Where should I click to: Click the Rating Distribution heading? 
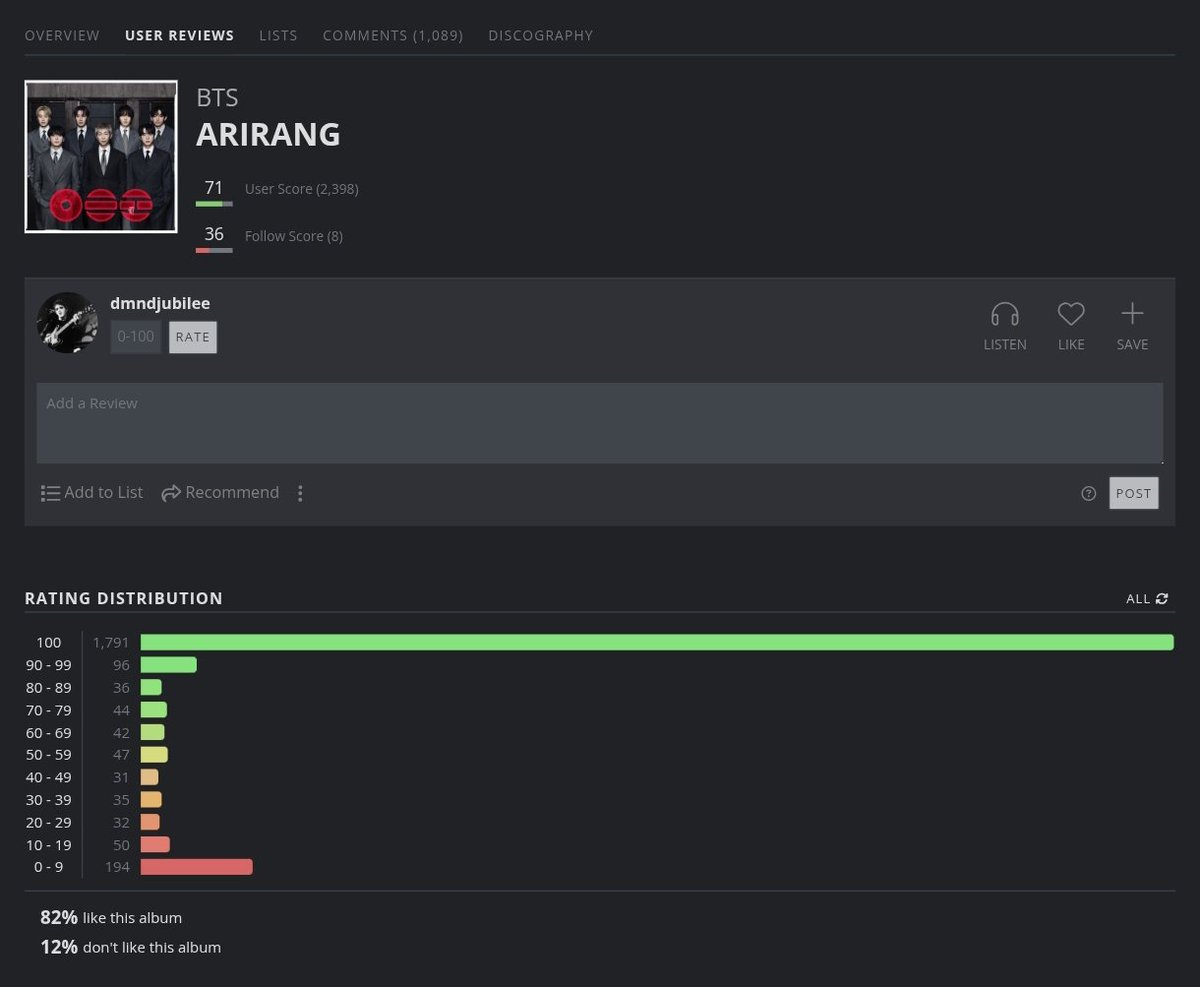pyautogui.click(x=124, y=598)
